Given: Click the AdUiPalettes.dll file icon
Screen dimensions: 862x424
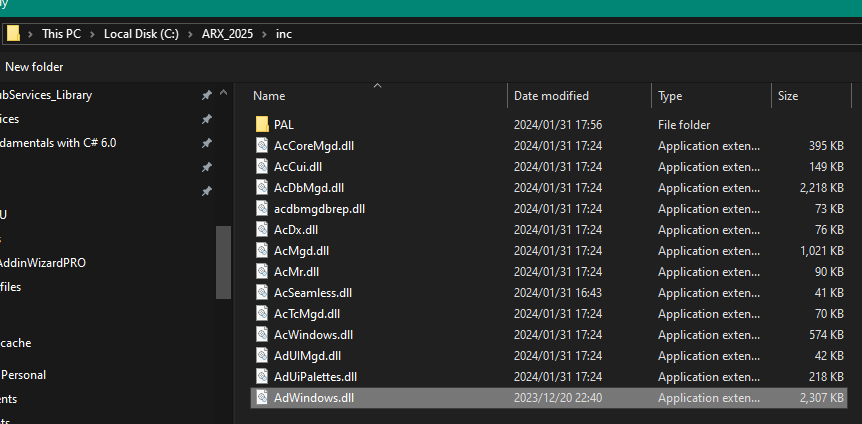Looking at the screenshot, I should [x=263, y=377].
